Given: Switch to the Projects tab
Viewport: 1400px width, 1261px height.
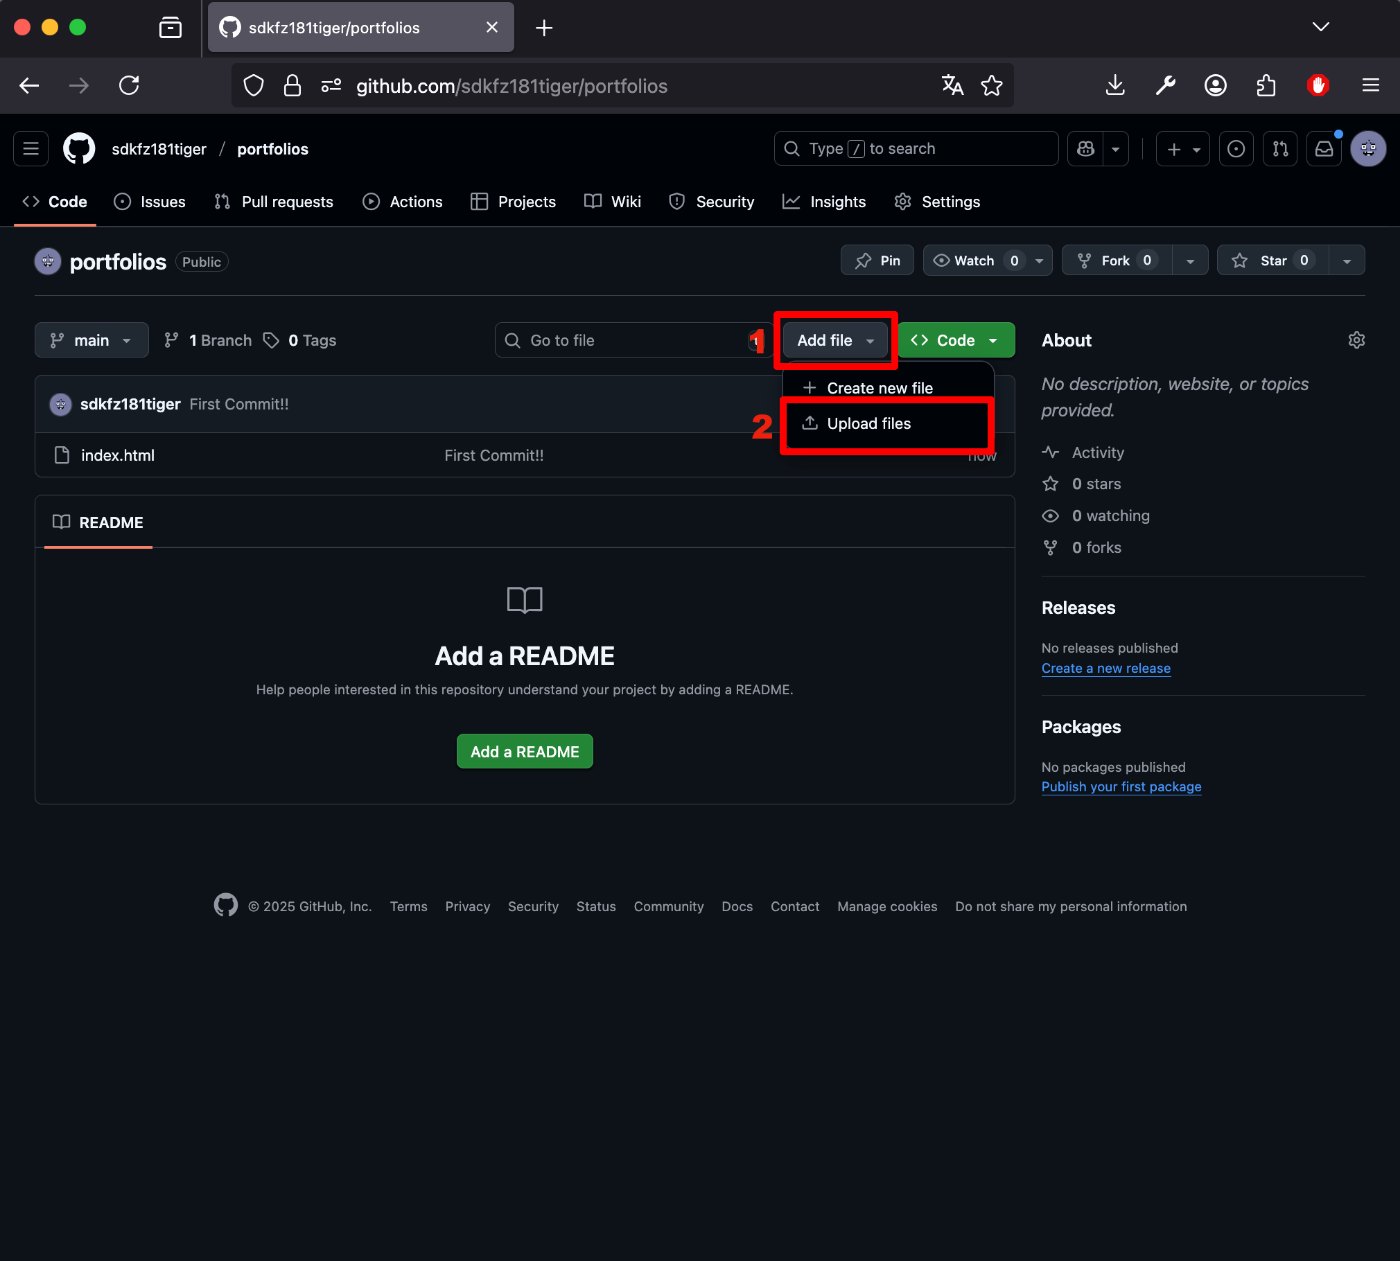Looking at the screenshot, I should [514, 202].
